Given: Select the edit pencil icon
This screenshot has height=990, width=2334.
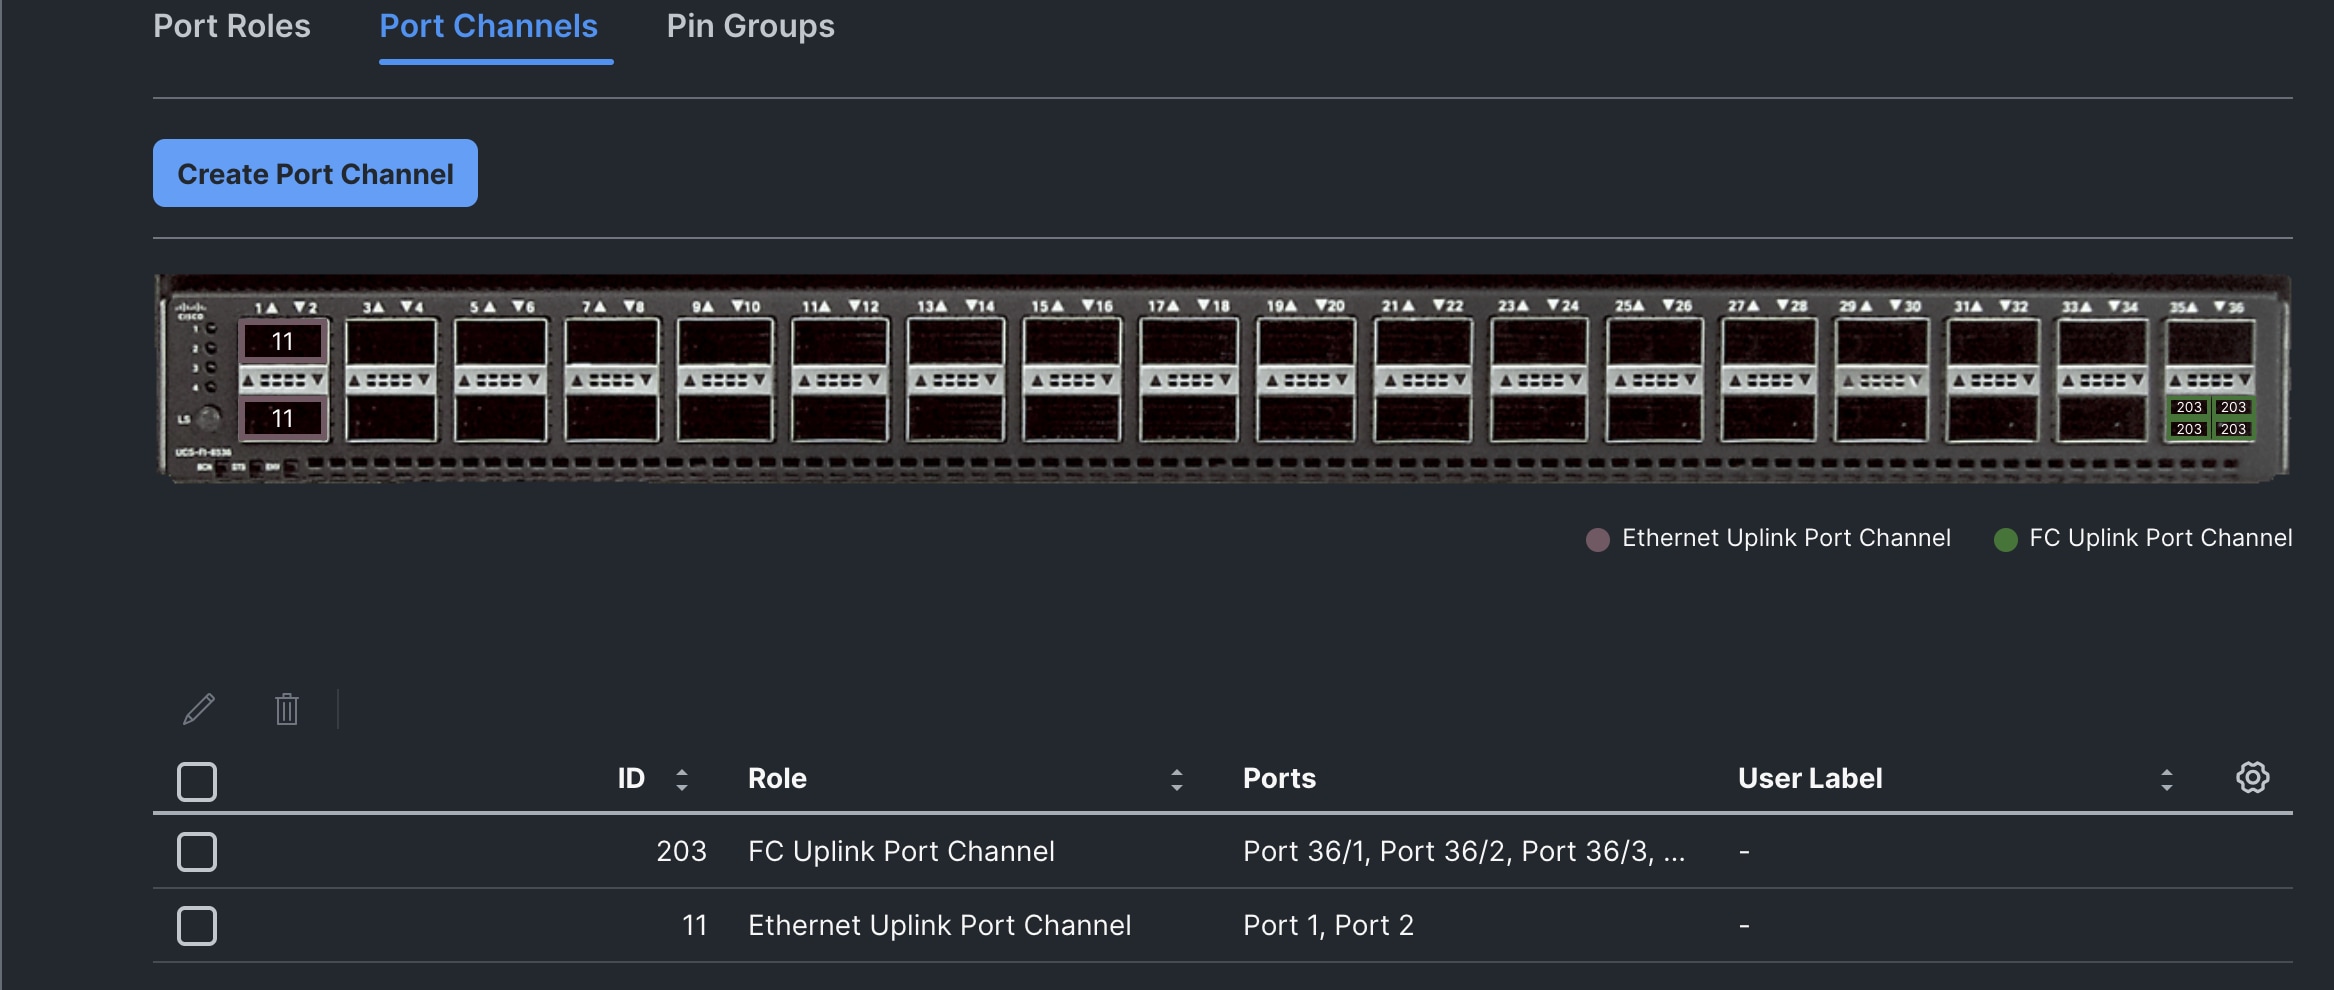Looking at the screenshot, I should 197,709.
